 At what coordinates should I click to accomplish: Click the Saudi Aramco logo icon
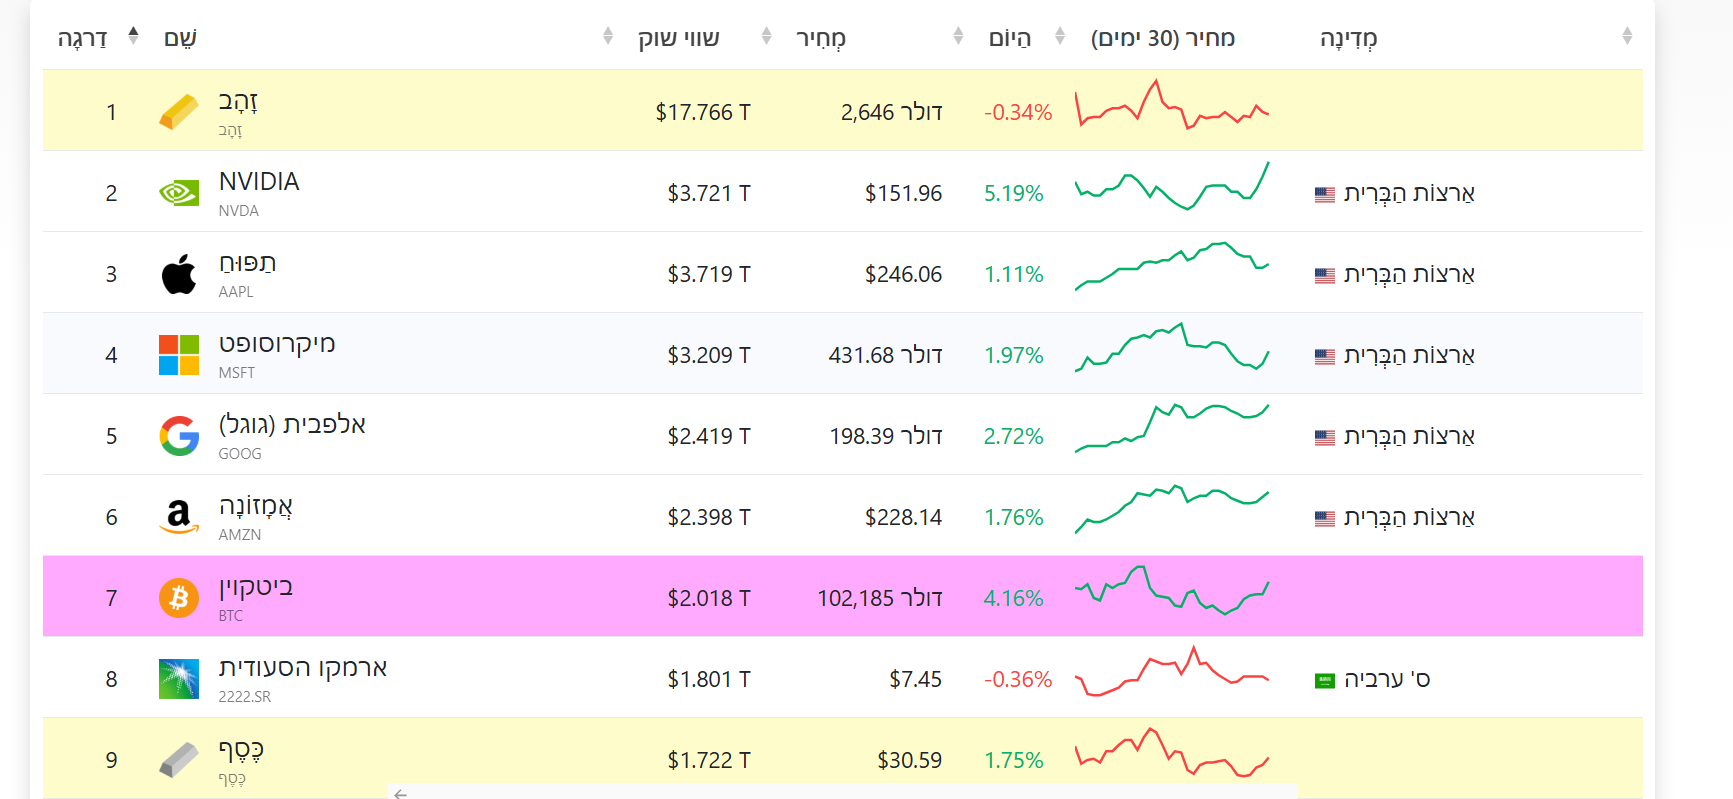179,679
